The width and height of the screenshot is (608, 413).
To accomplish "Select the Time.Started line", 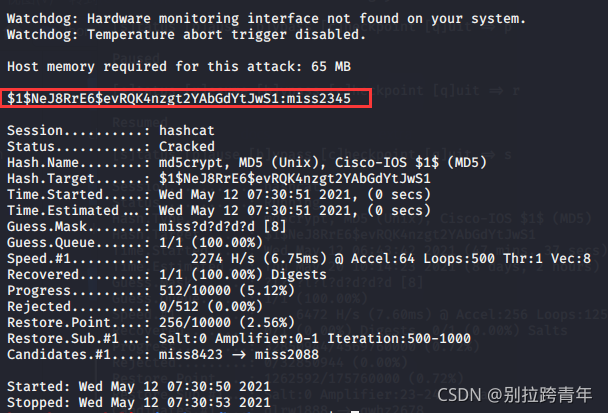I will [219, 194].
